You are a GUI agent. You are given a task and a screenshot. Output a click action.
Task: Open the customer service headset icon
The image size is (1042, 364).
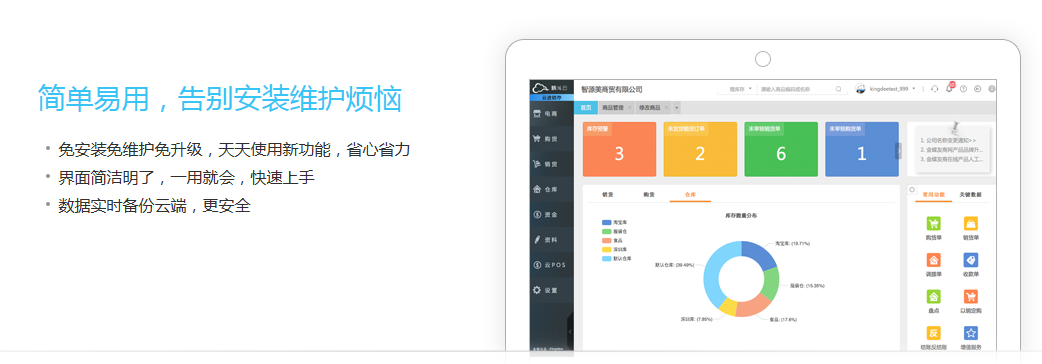[x=935, y=88]
